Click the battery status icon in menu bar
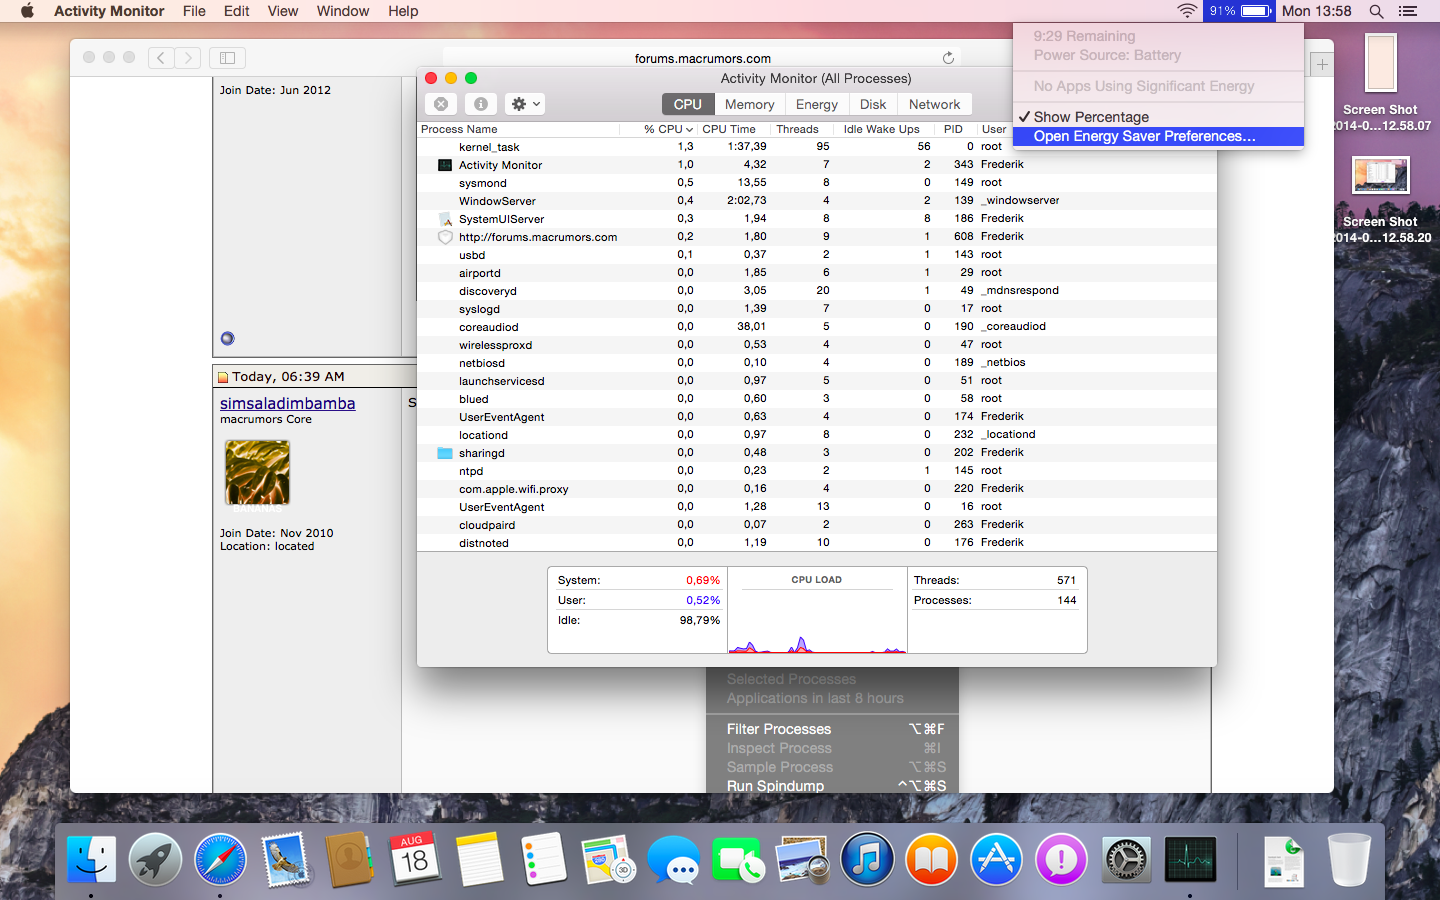This screenshot has height=900, width=1440. [x=1240, y=11]
